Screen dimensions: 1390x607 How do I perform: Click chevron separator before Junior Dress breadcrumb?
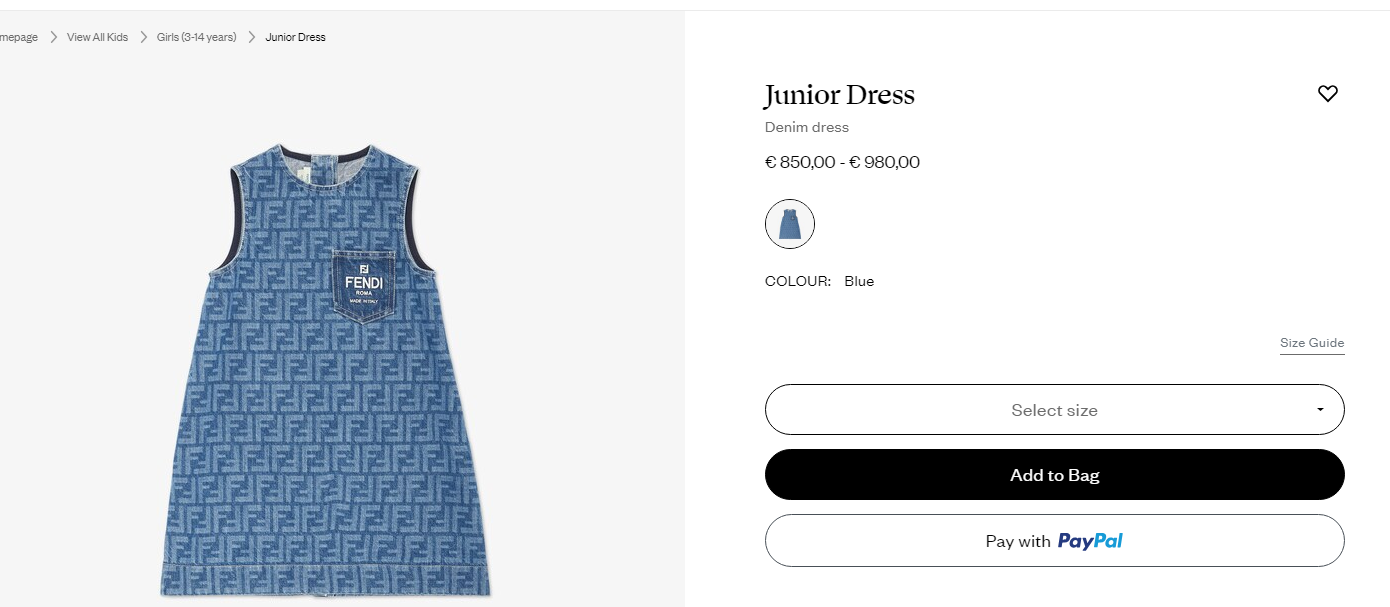tap(252, 37)
